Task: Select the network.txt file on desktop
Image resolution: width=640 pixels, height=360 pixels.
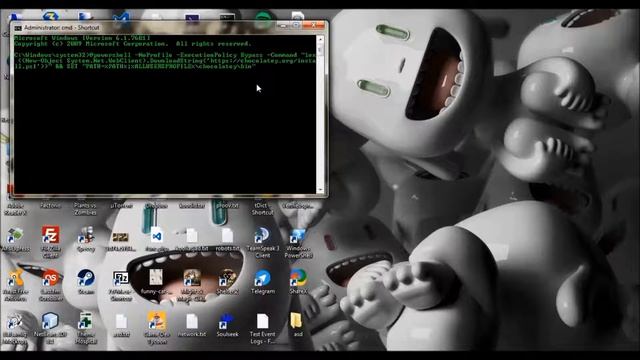Action: (192, 322)
